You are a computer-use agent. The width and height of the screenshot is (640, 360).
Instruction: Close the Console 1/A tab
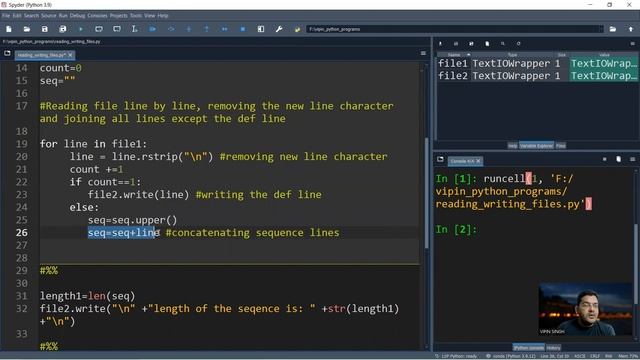[x=478, y=161]
